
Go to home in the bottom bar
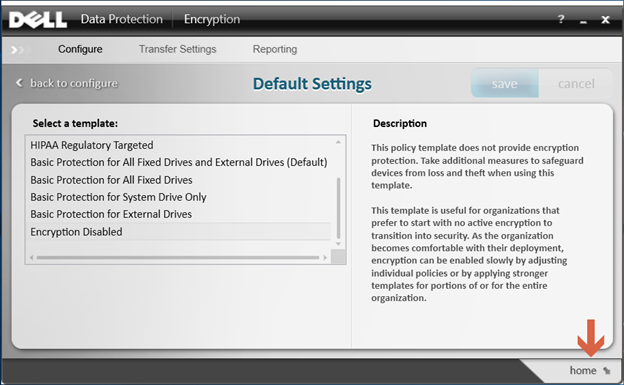[x=583, y=371]
